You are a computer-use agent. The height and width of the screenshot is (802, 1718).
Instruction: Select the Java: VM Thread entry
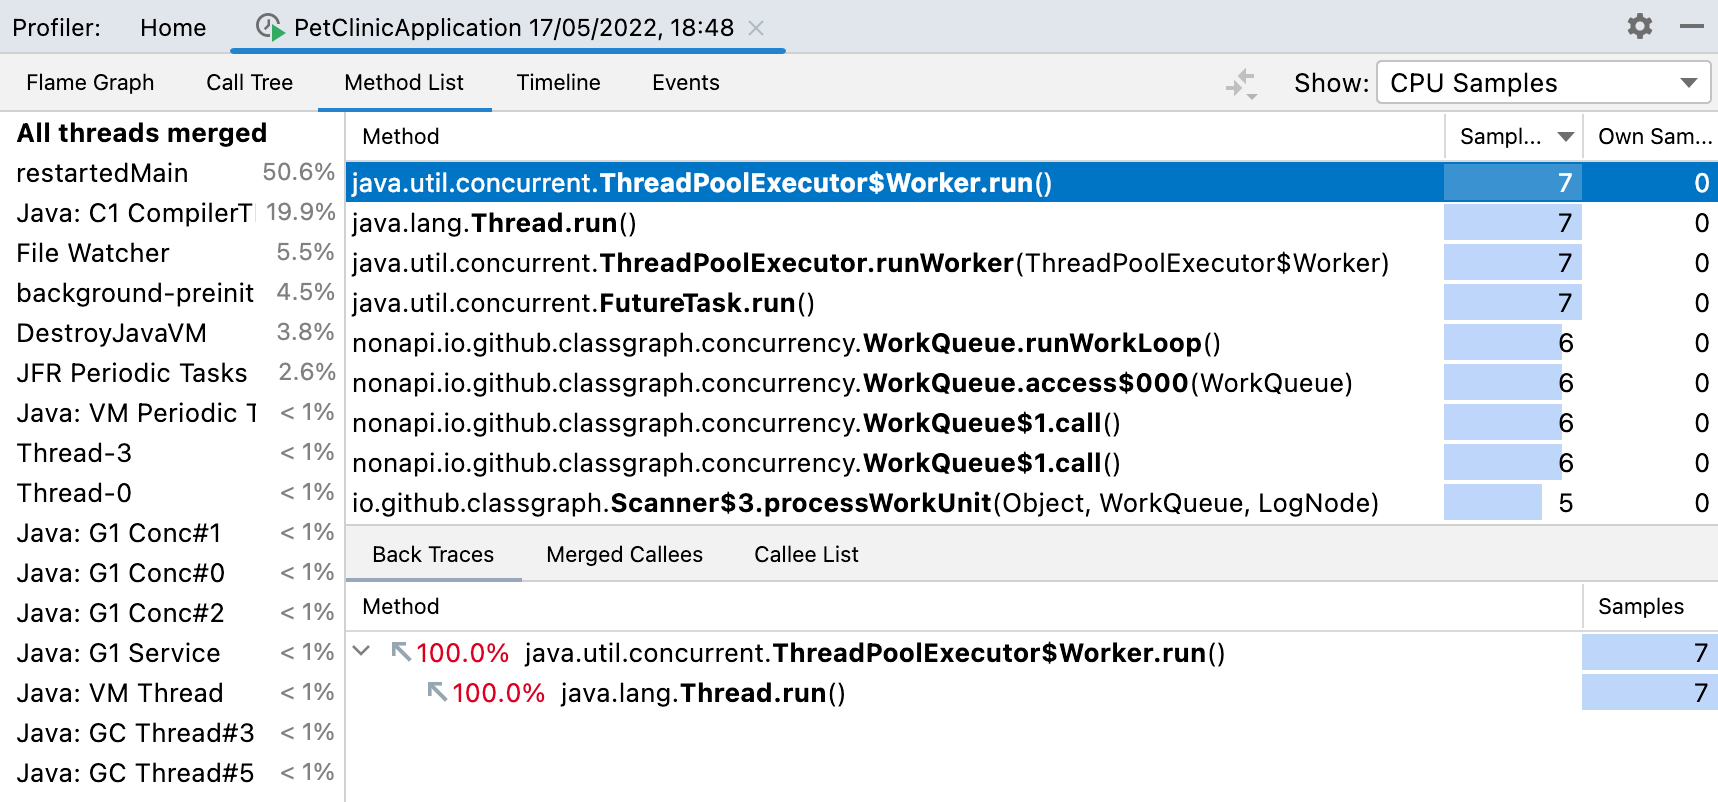[x=172, y=693]
